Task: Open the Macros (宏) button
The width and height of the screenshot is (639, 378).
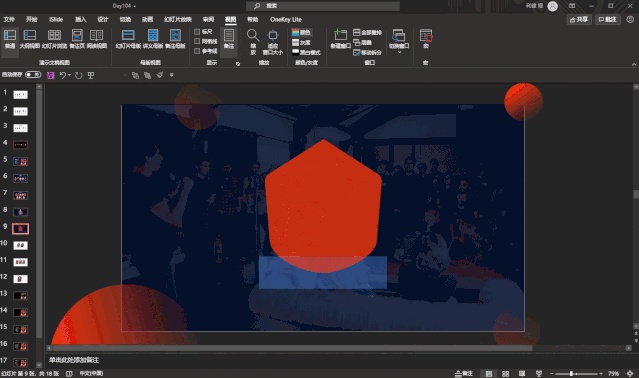Action: 426,39
